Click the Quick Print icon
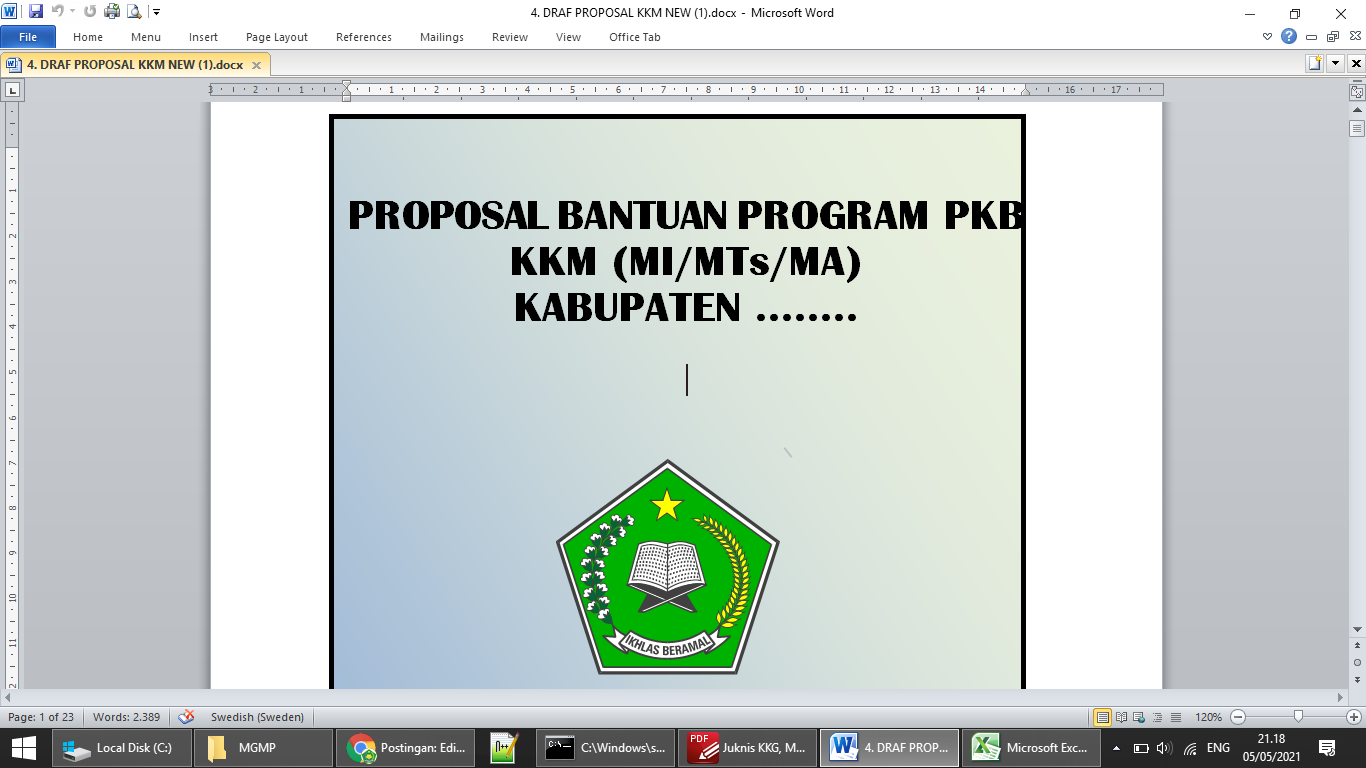 click(112, 12)
